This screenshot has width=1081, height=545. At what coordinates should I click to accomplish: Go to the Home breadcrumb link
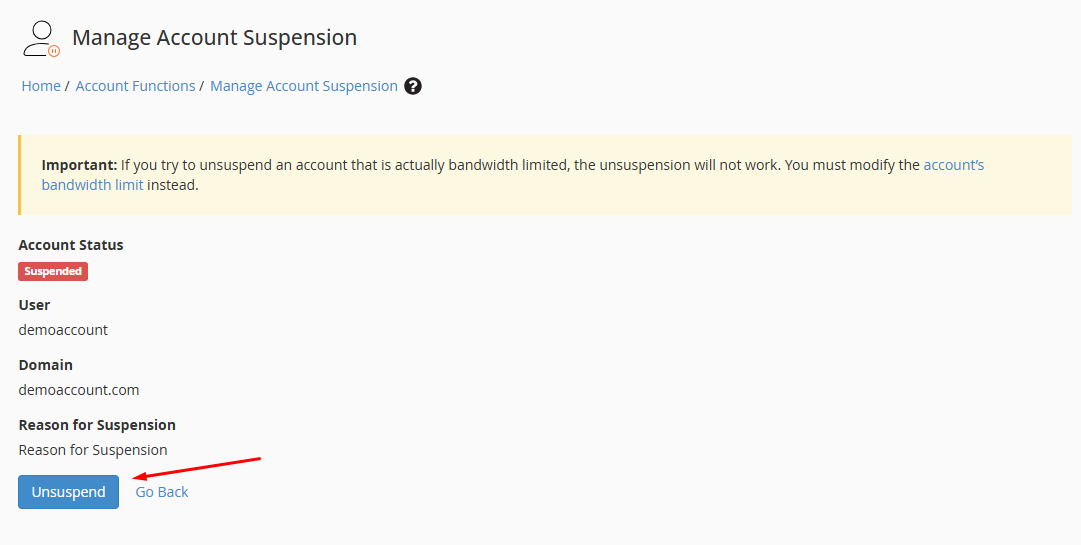point(41,86)
